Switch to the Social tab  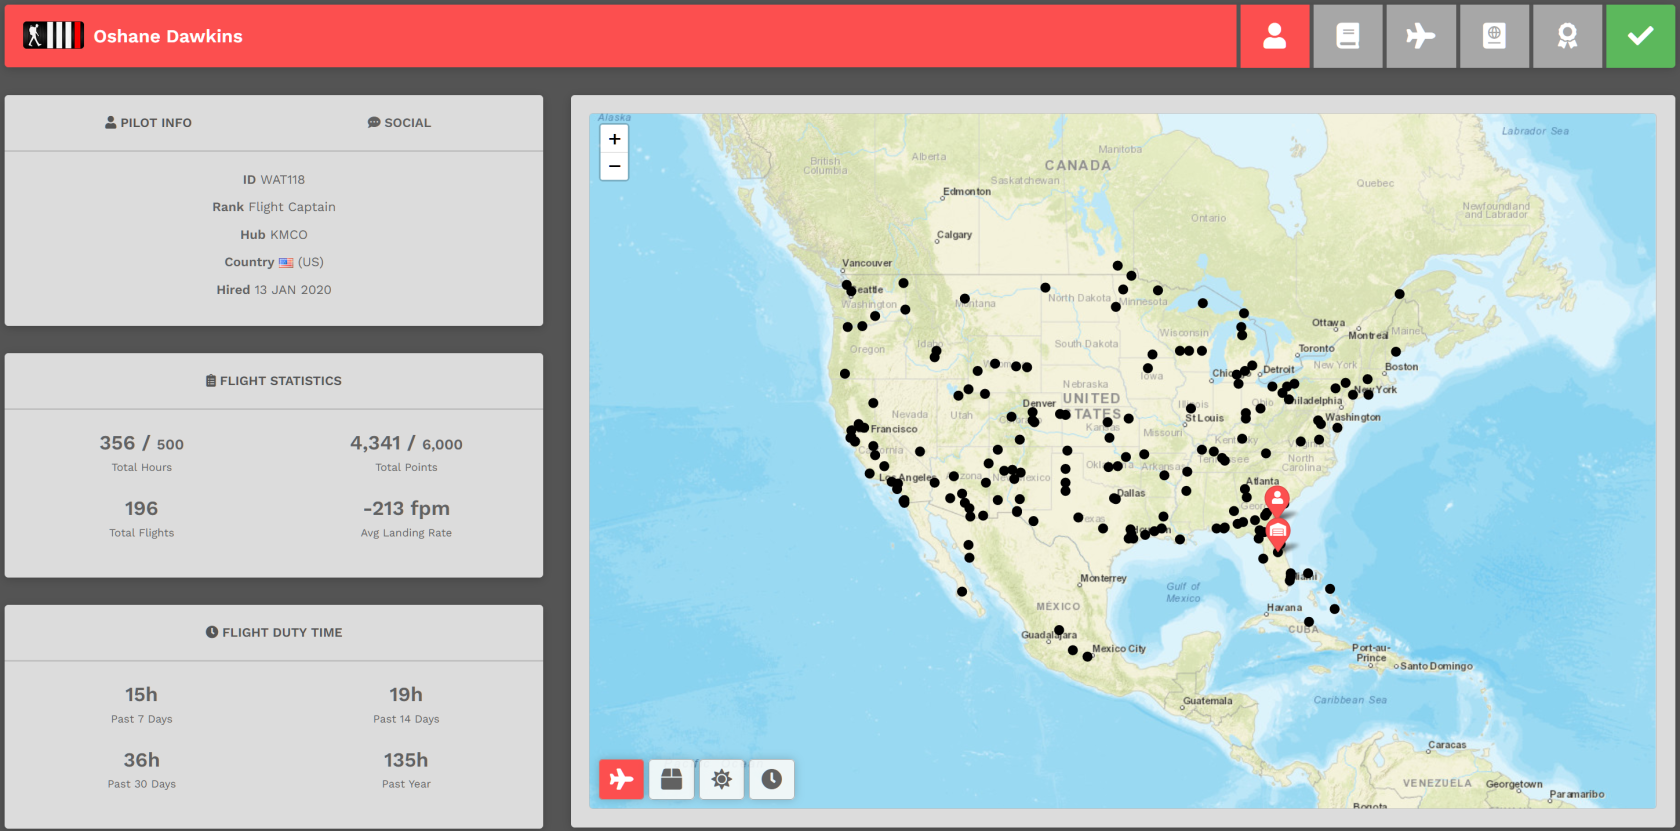pos(399,123)
